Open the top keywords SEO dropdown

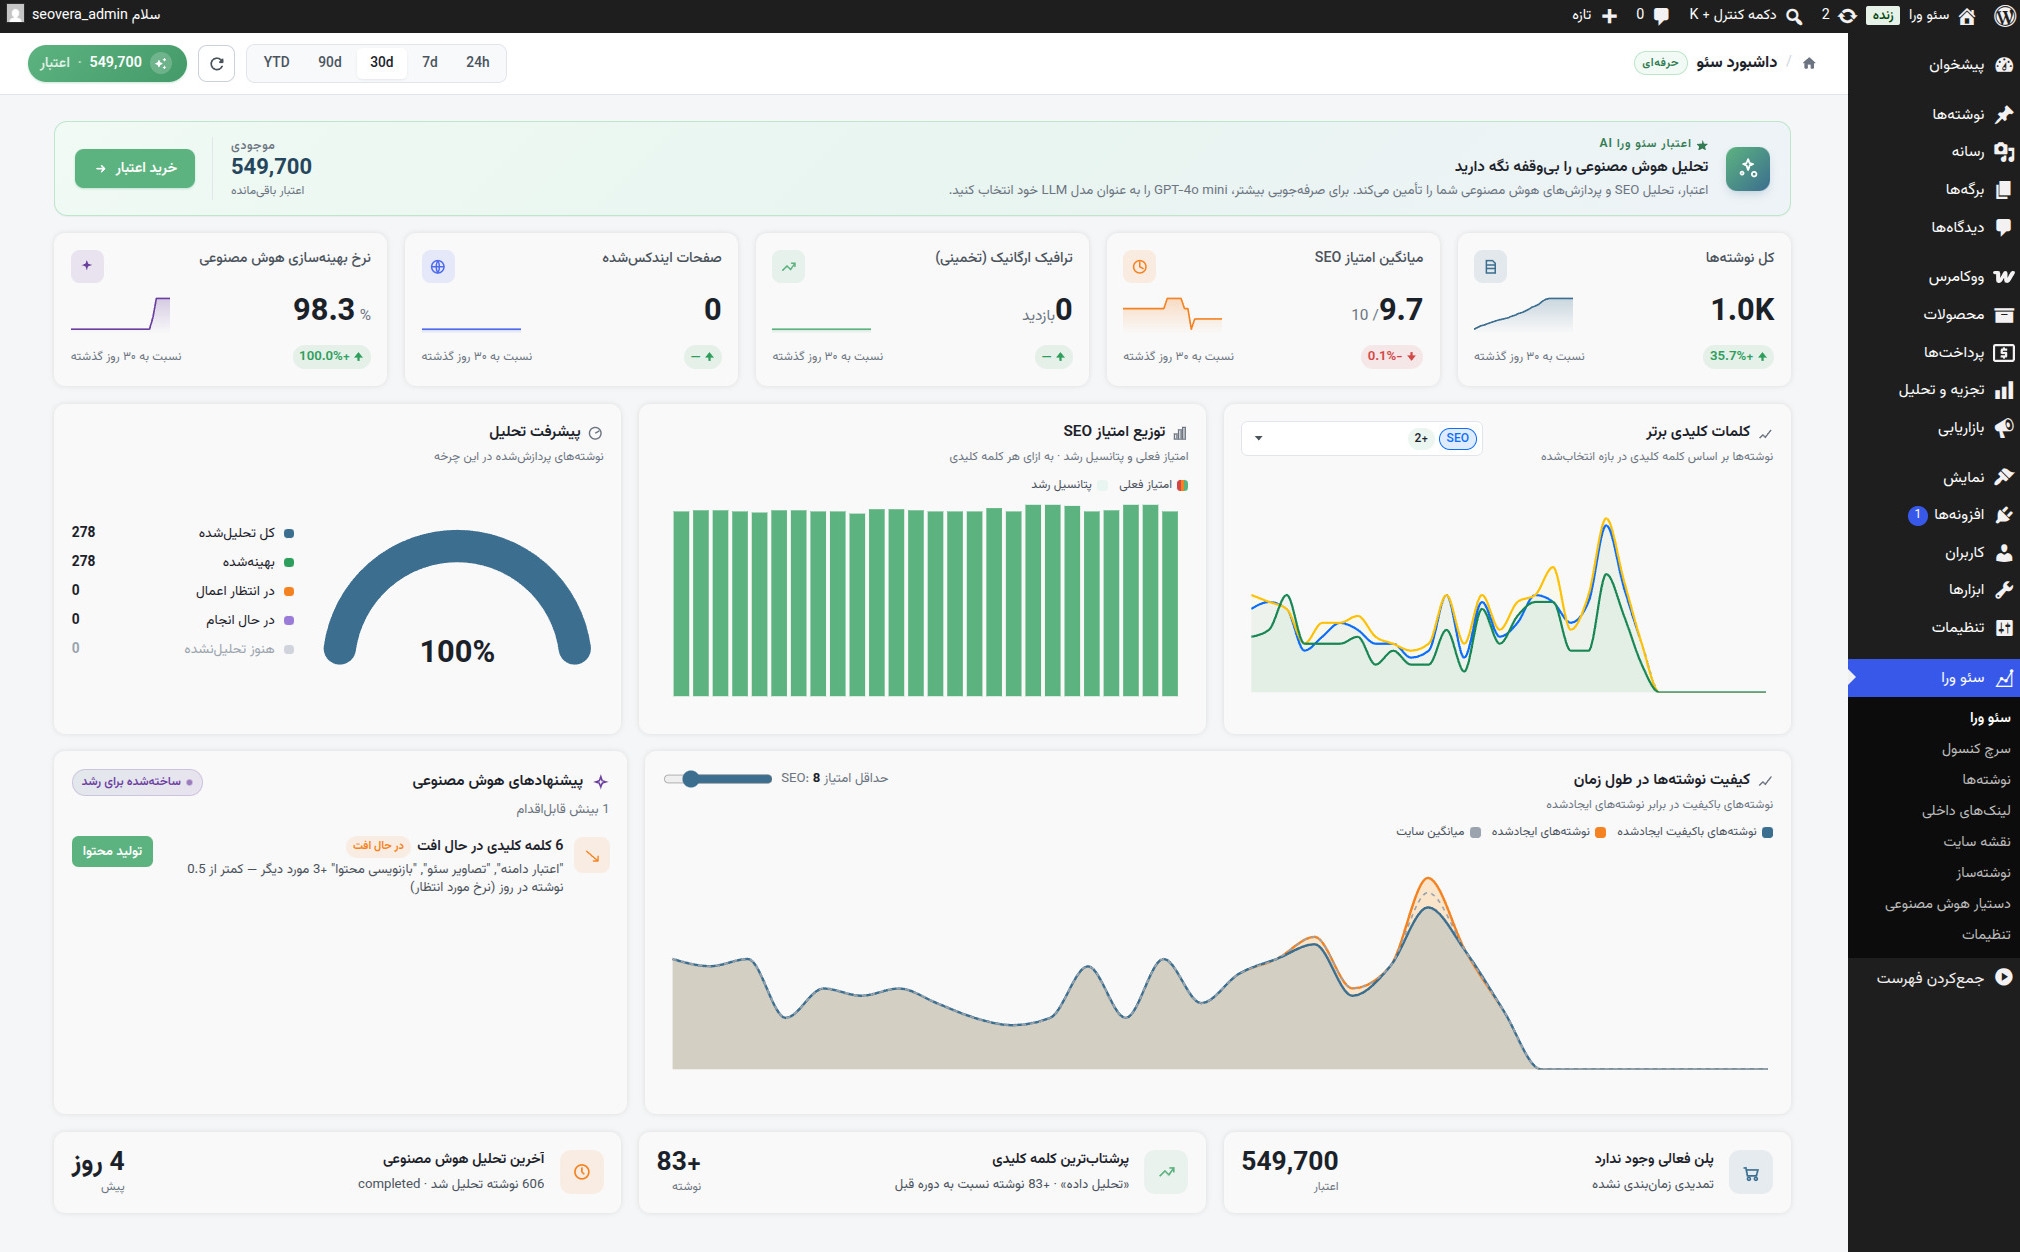point(1361,438)
